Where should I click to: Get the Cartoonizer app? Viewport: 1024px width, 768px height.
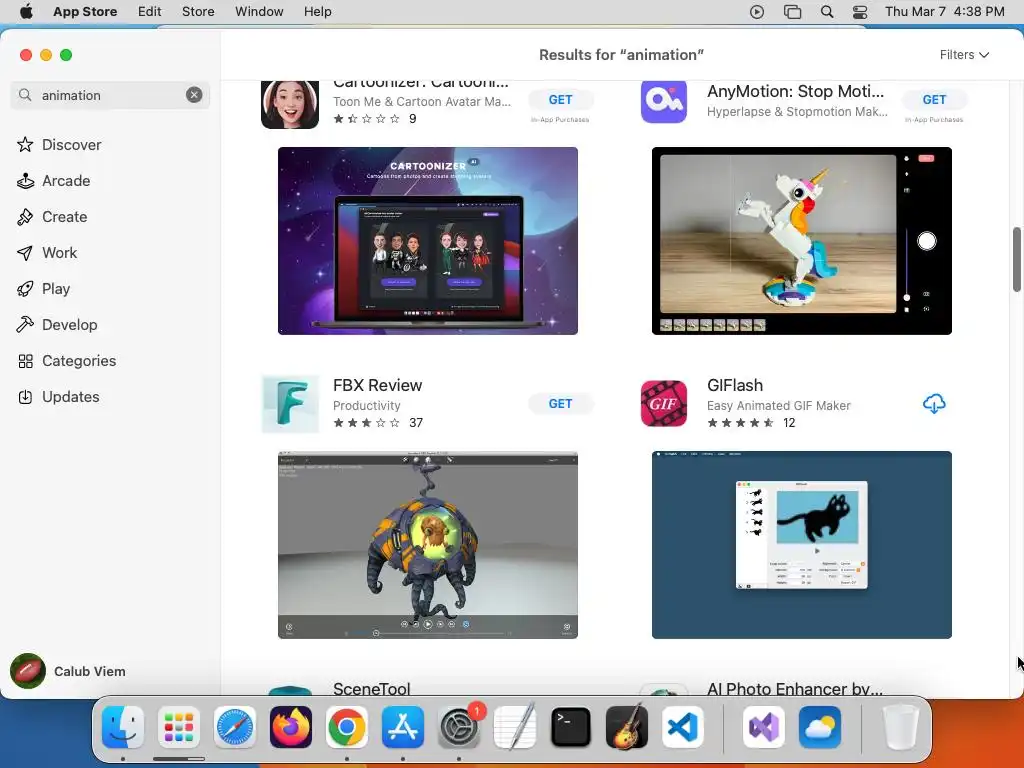tap(560, 99)
